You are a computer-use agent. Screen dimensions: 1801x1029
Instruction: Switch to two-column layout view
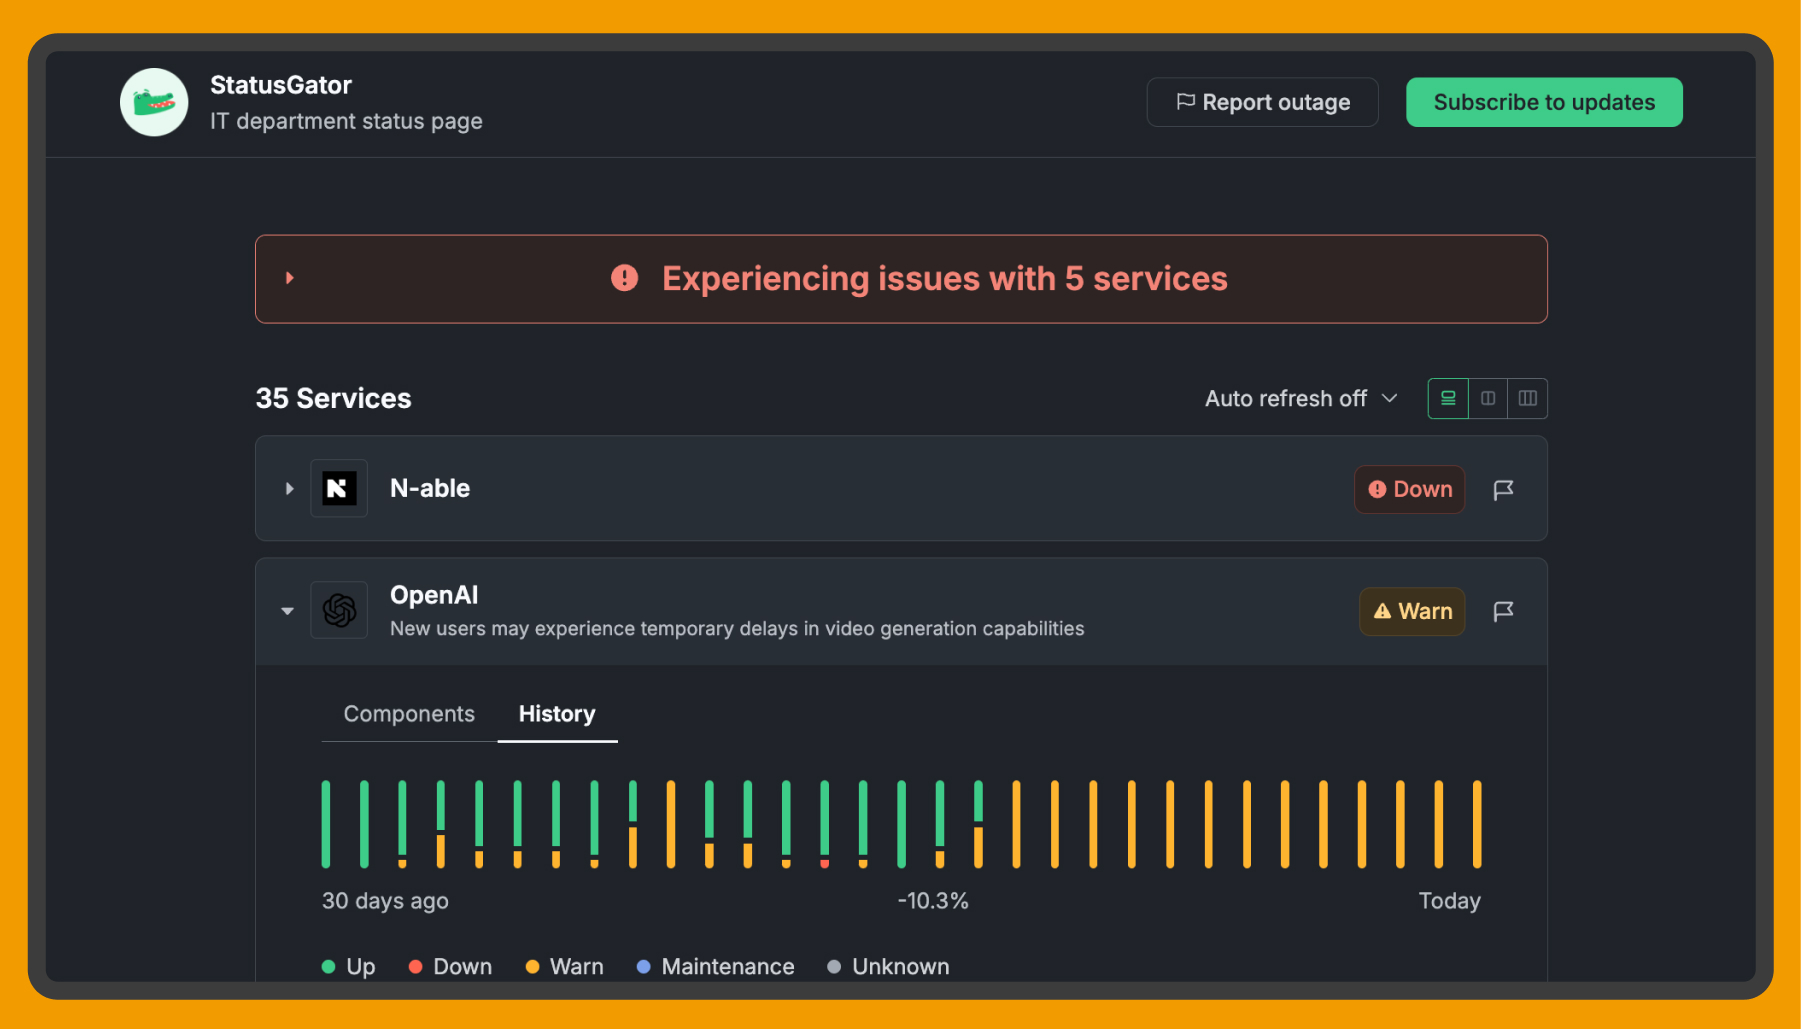click(x=1488, y=398)
